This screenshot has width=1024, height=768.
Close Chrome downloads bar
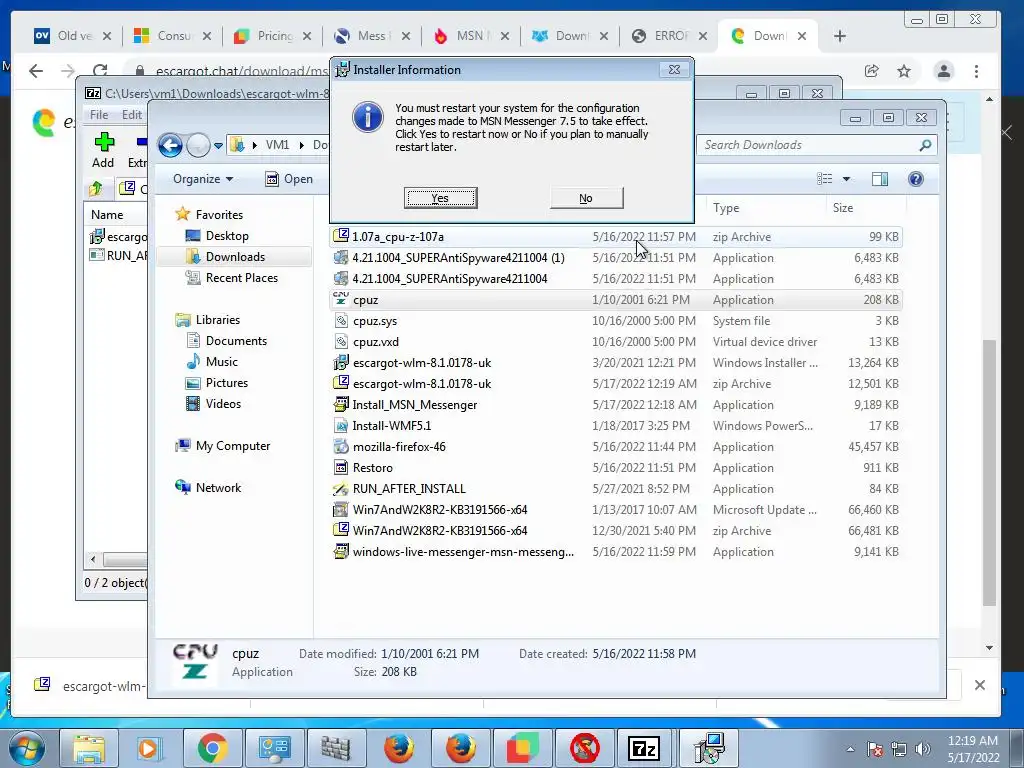[x=980, y=685]
